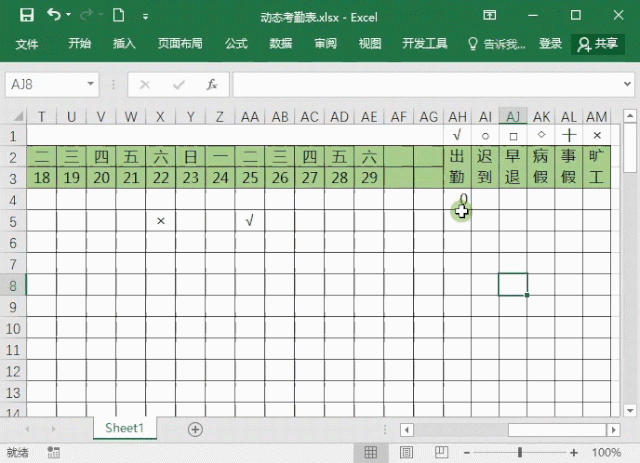Screen dimensions: 640x463
Task: Click the 迟到 header cell
Action: pyautogui.click(x=485, y=167)
